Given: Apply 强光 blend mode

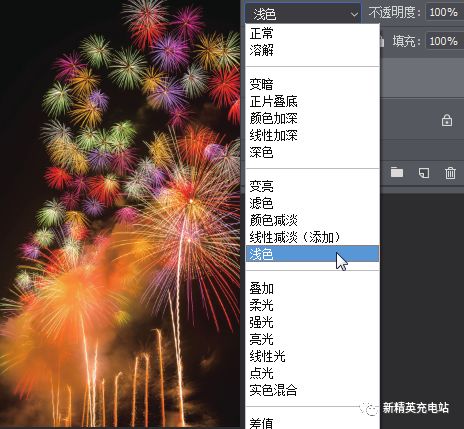Looking at the screenshot, I should 312,322.
